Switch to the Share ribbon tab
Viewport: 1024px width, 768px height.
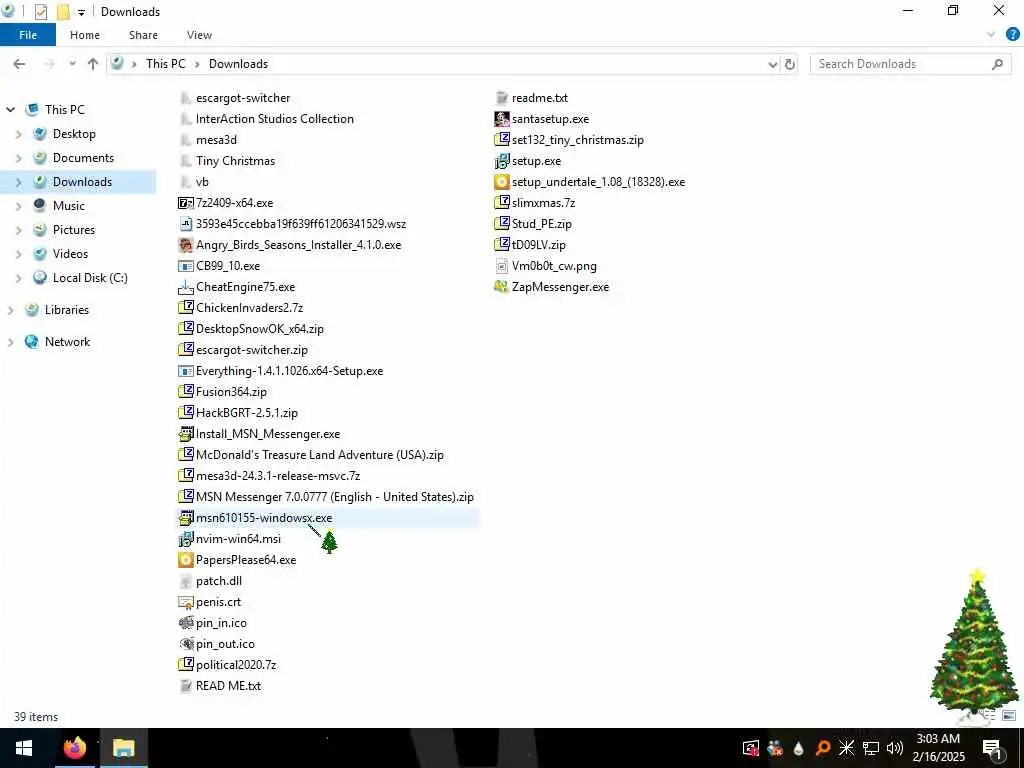(x=143, y=35)
